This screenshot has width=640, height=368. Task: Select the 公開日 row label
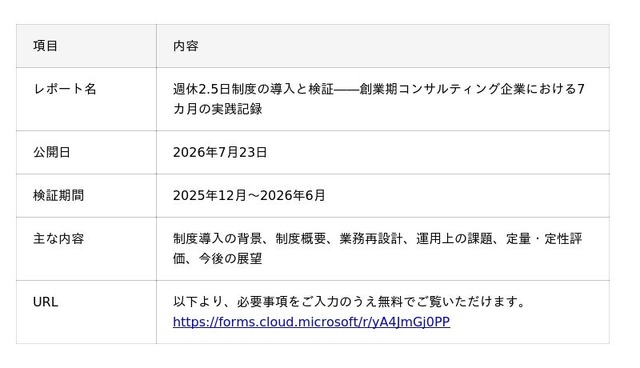[52, 152]
